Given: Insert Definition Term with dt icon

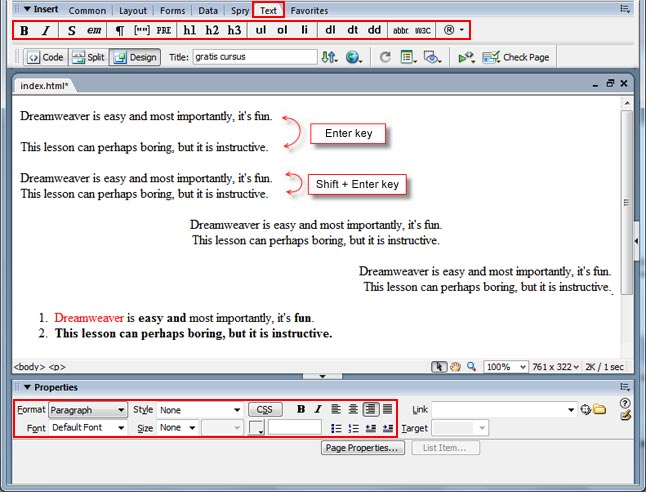Looking at the screenshot, I should coord(352,30).
